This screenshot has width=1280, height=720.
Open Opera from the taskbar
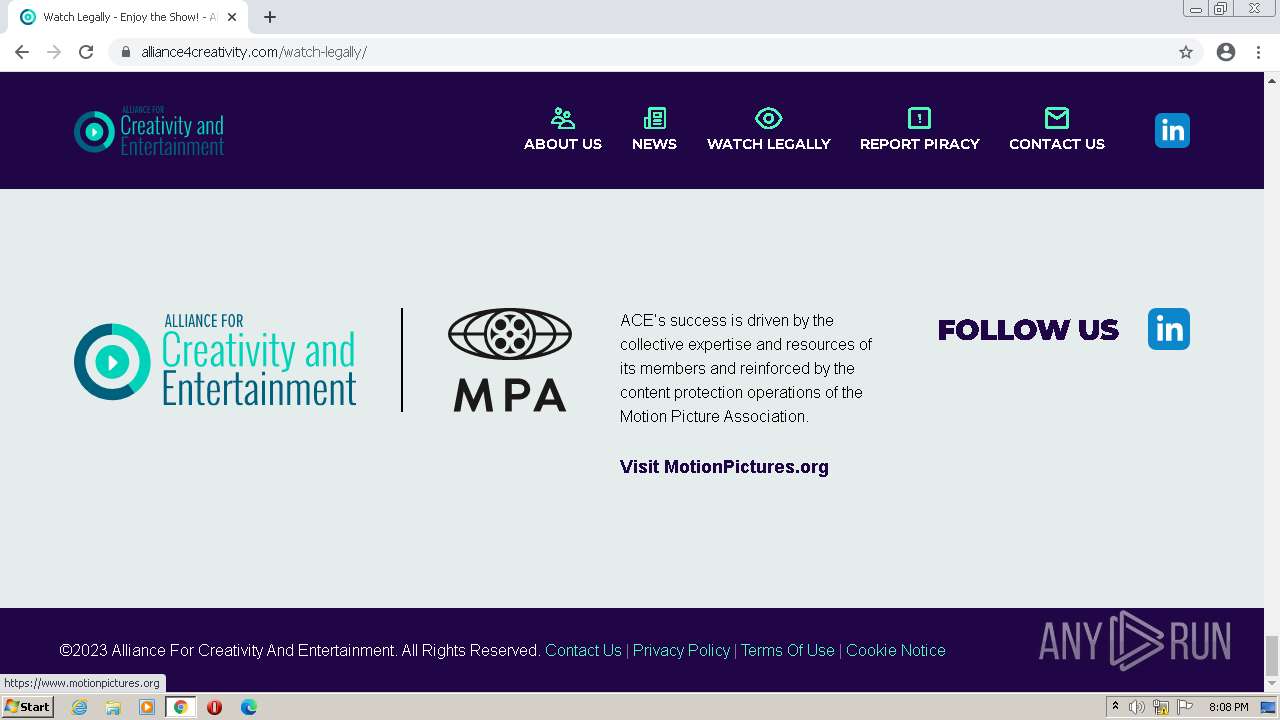(214, 707)
